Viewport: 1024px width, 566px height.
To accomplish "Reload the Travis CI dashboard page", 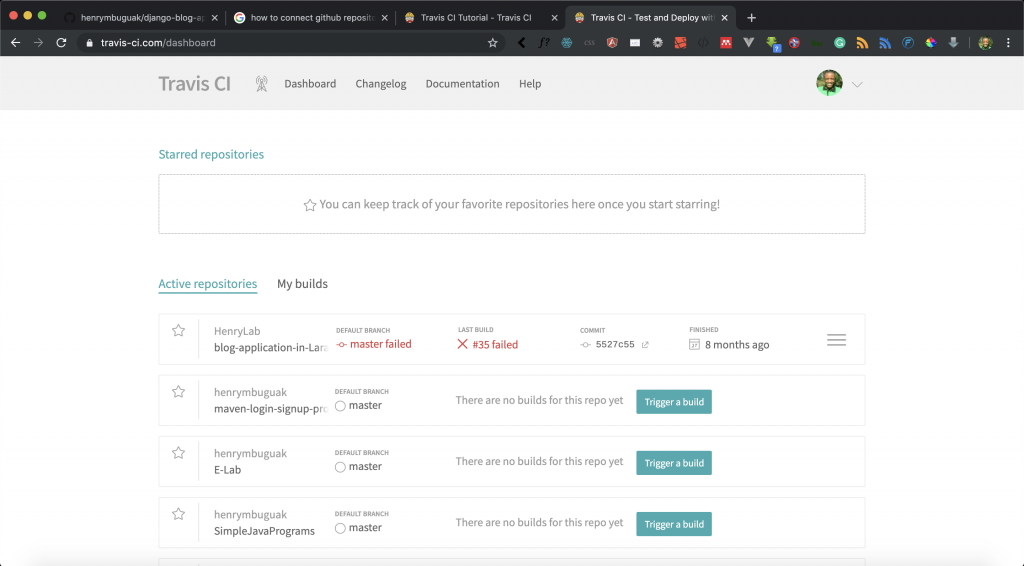I will 61,42.
